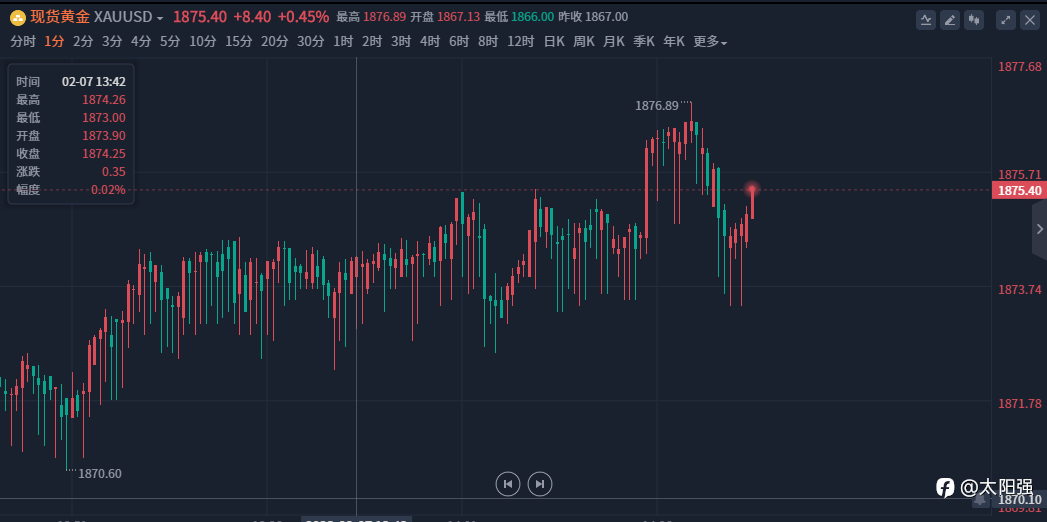1047x522 pixels.
Task: Switch to the 分时 view
Action: click(x=23, y=42)
